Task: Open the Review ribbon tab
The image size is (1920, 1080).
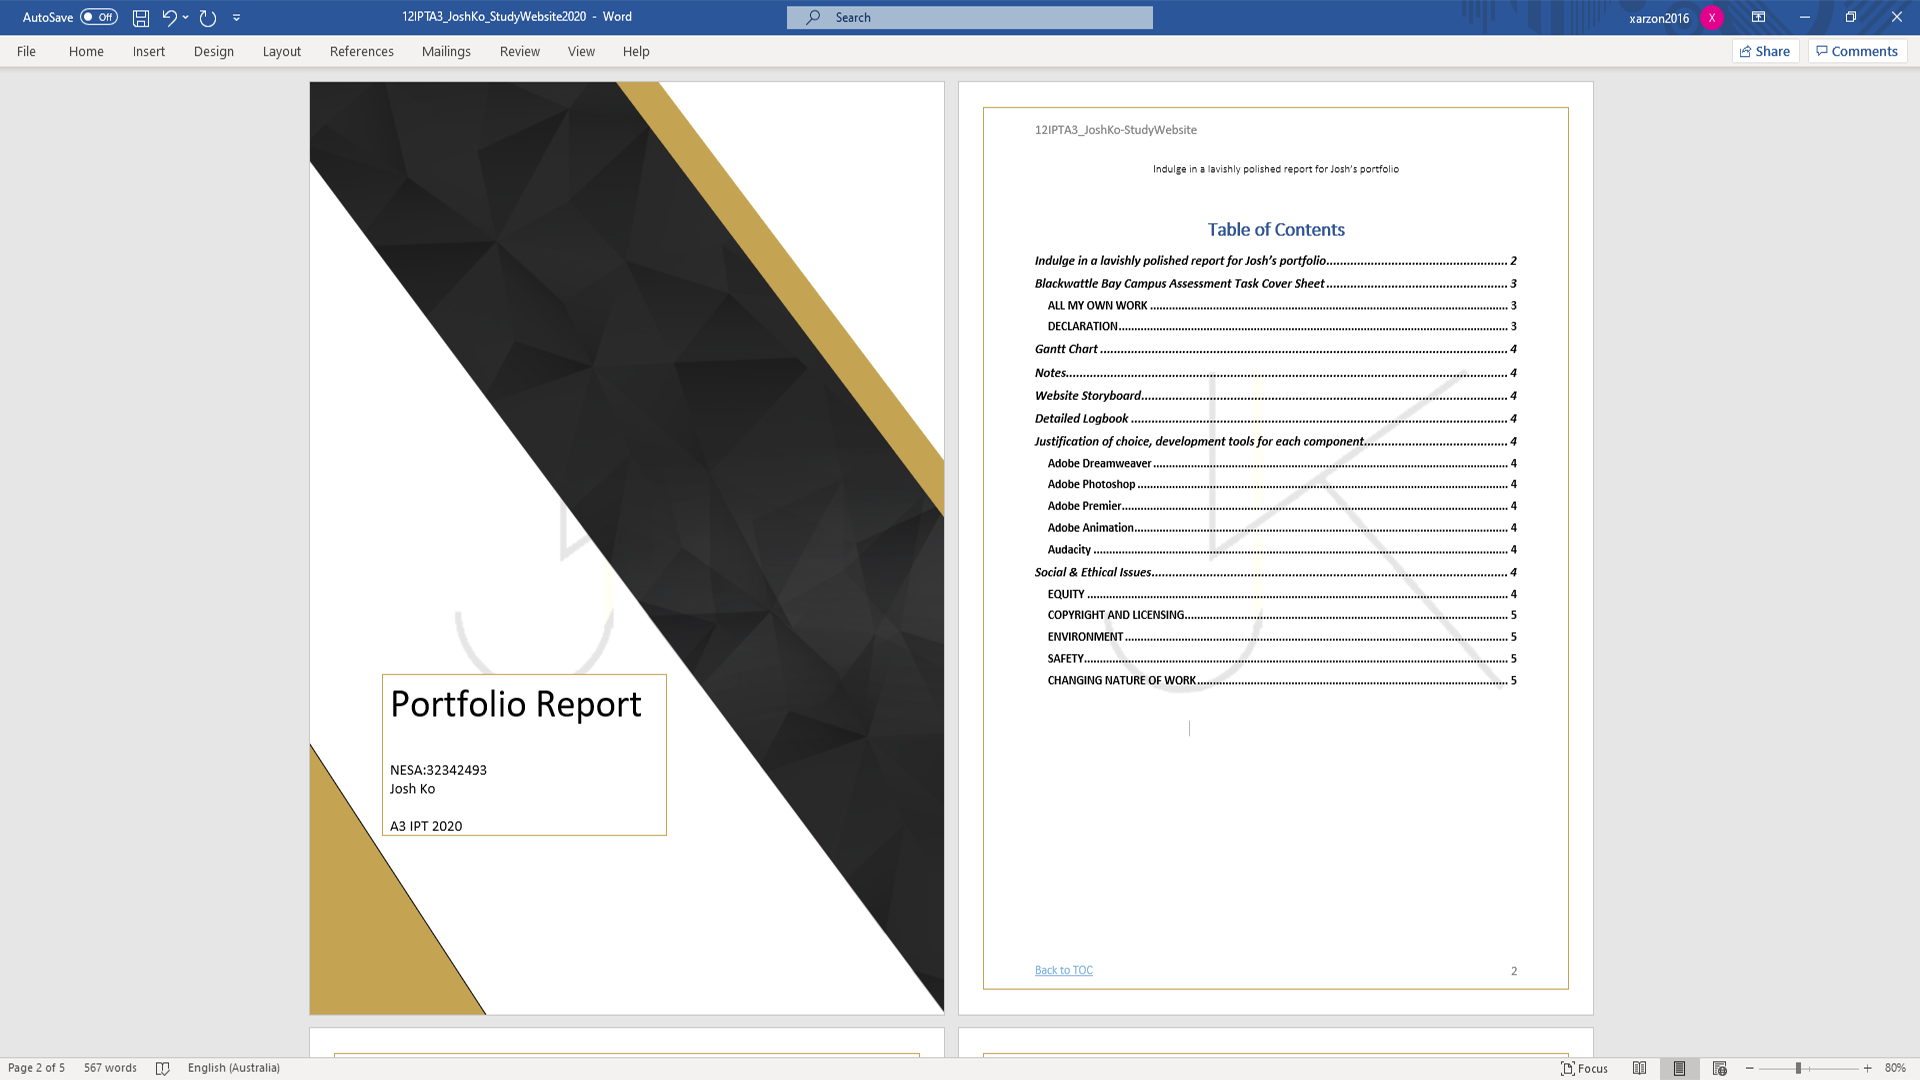Action: [x=520, y=51]
